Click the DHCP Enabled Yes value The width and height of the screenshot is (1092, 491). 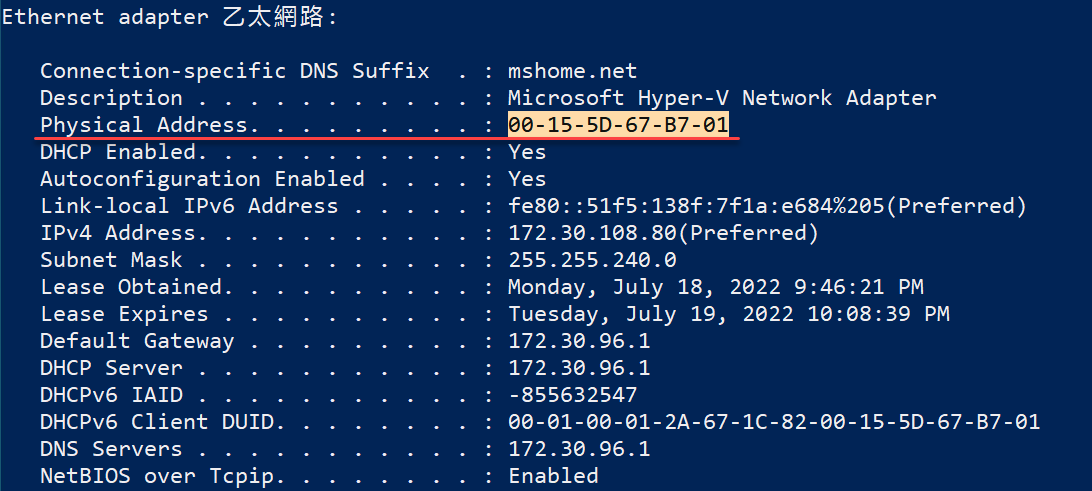527,152
